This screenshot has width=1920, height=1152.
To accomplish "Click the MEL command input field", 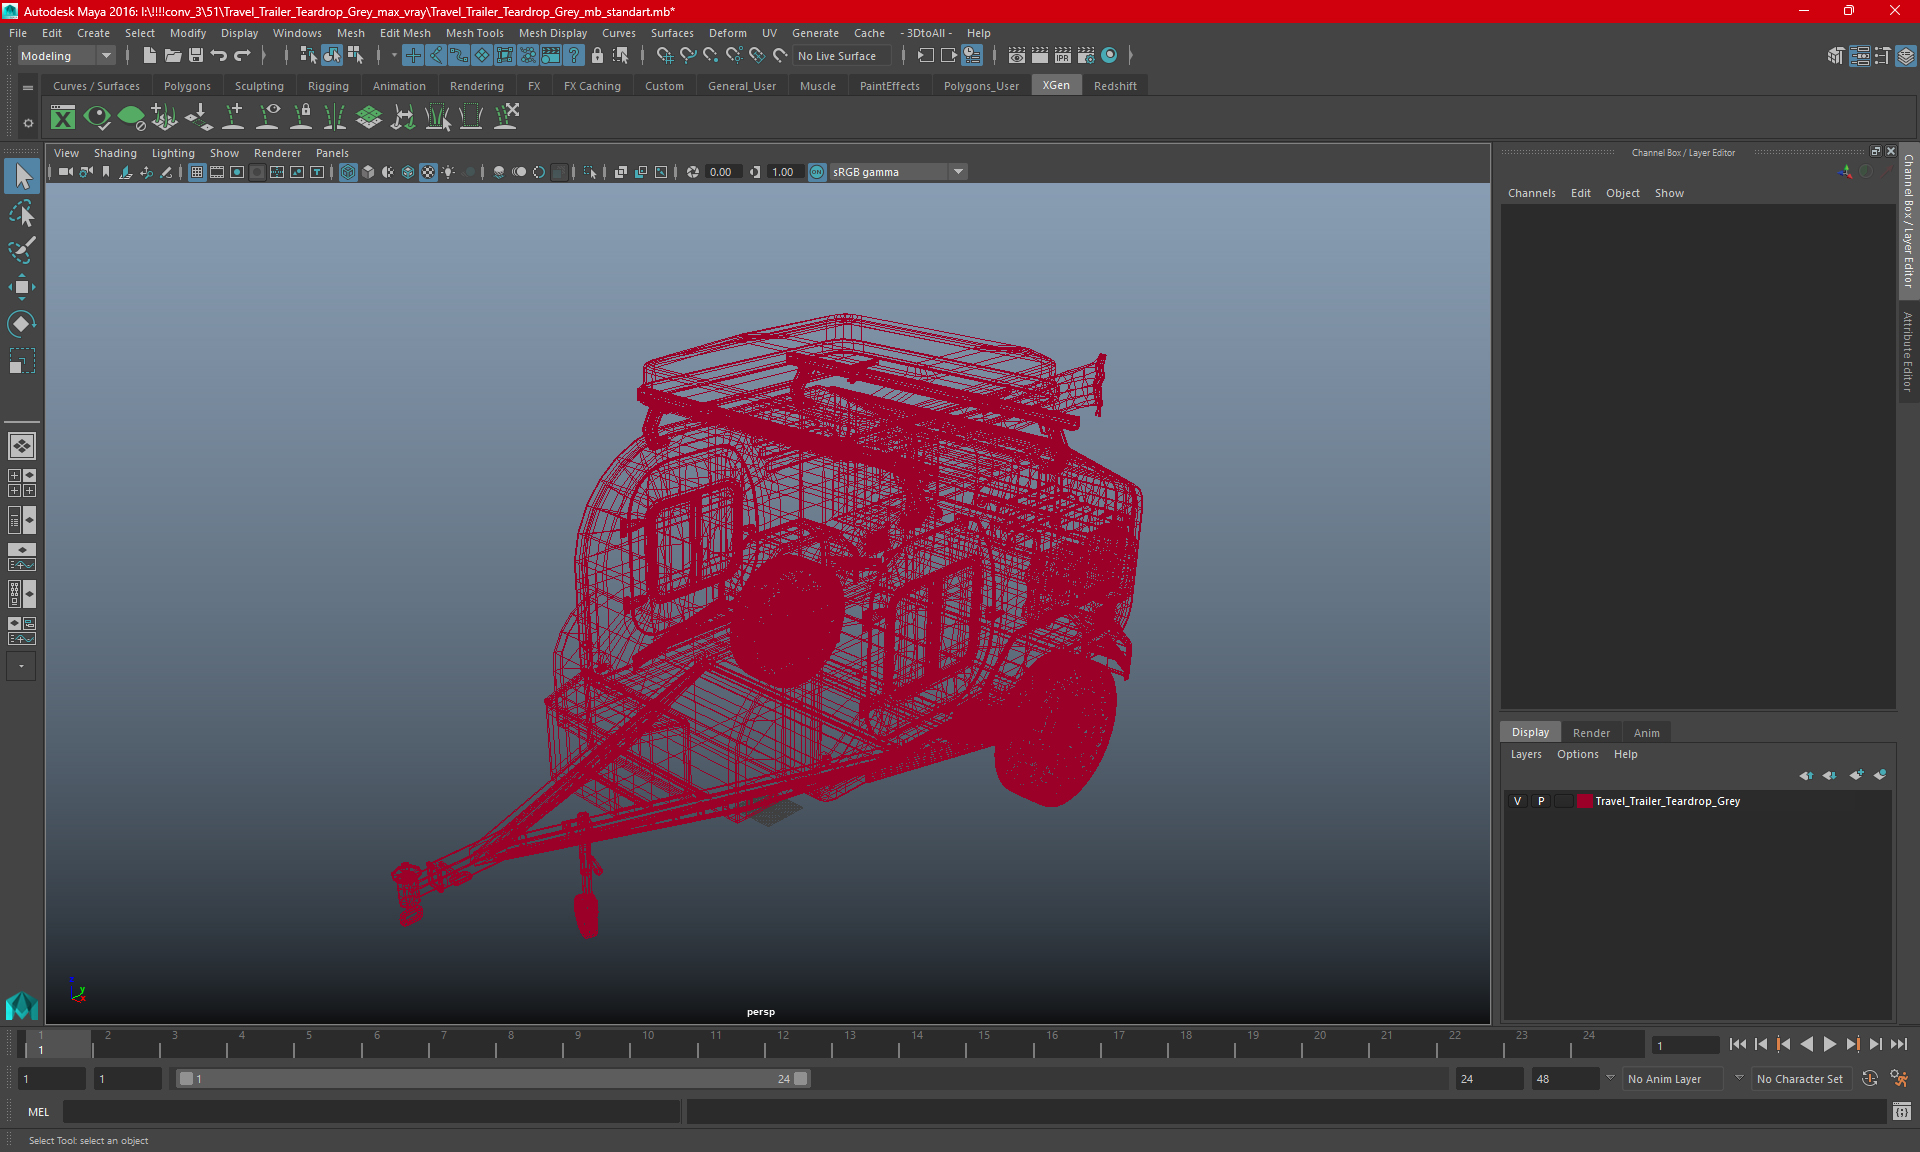I will click(x=370, y=1112).
